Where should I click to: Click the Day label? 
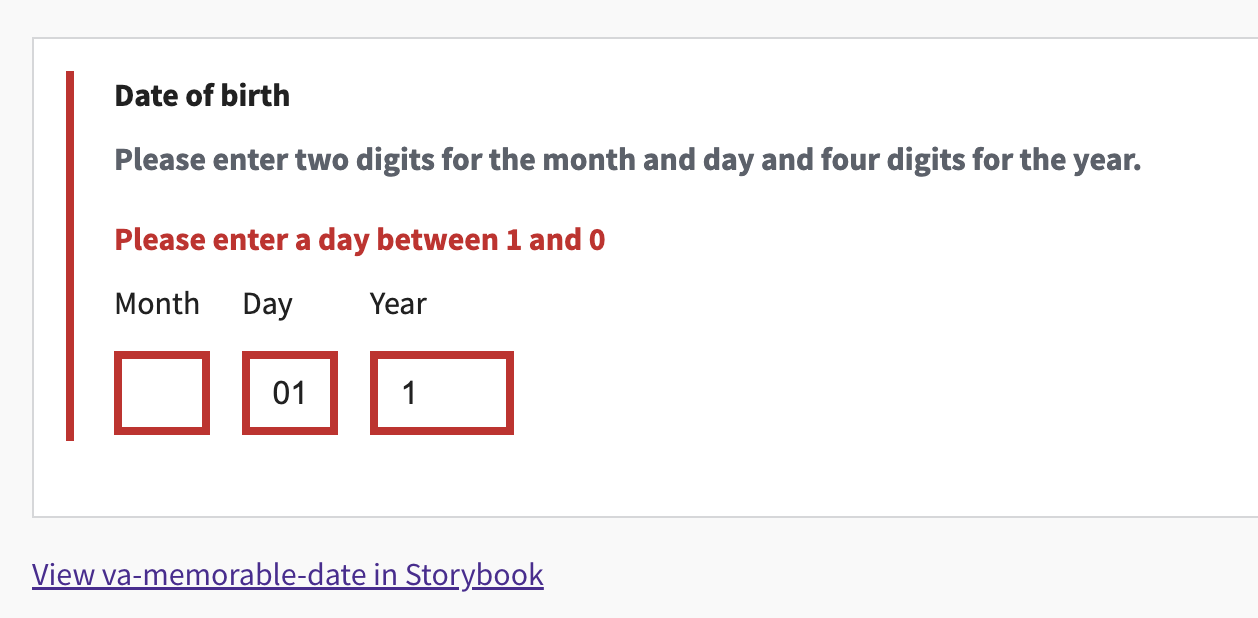[x=266, y=303]
